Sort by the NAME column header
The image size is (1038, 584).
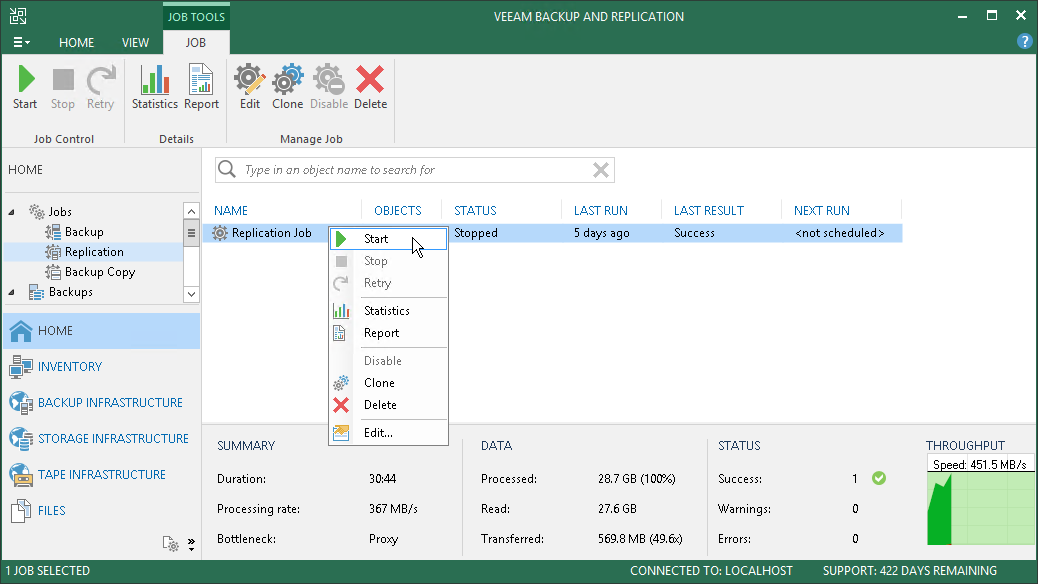click(x=231, y=211)
